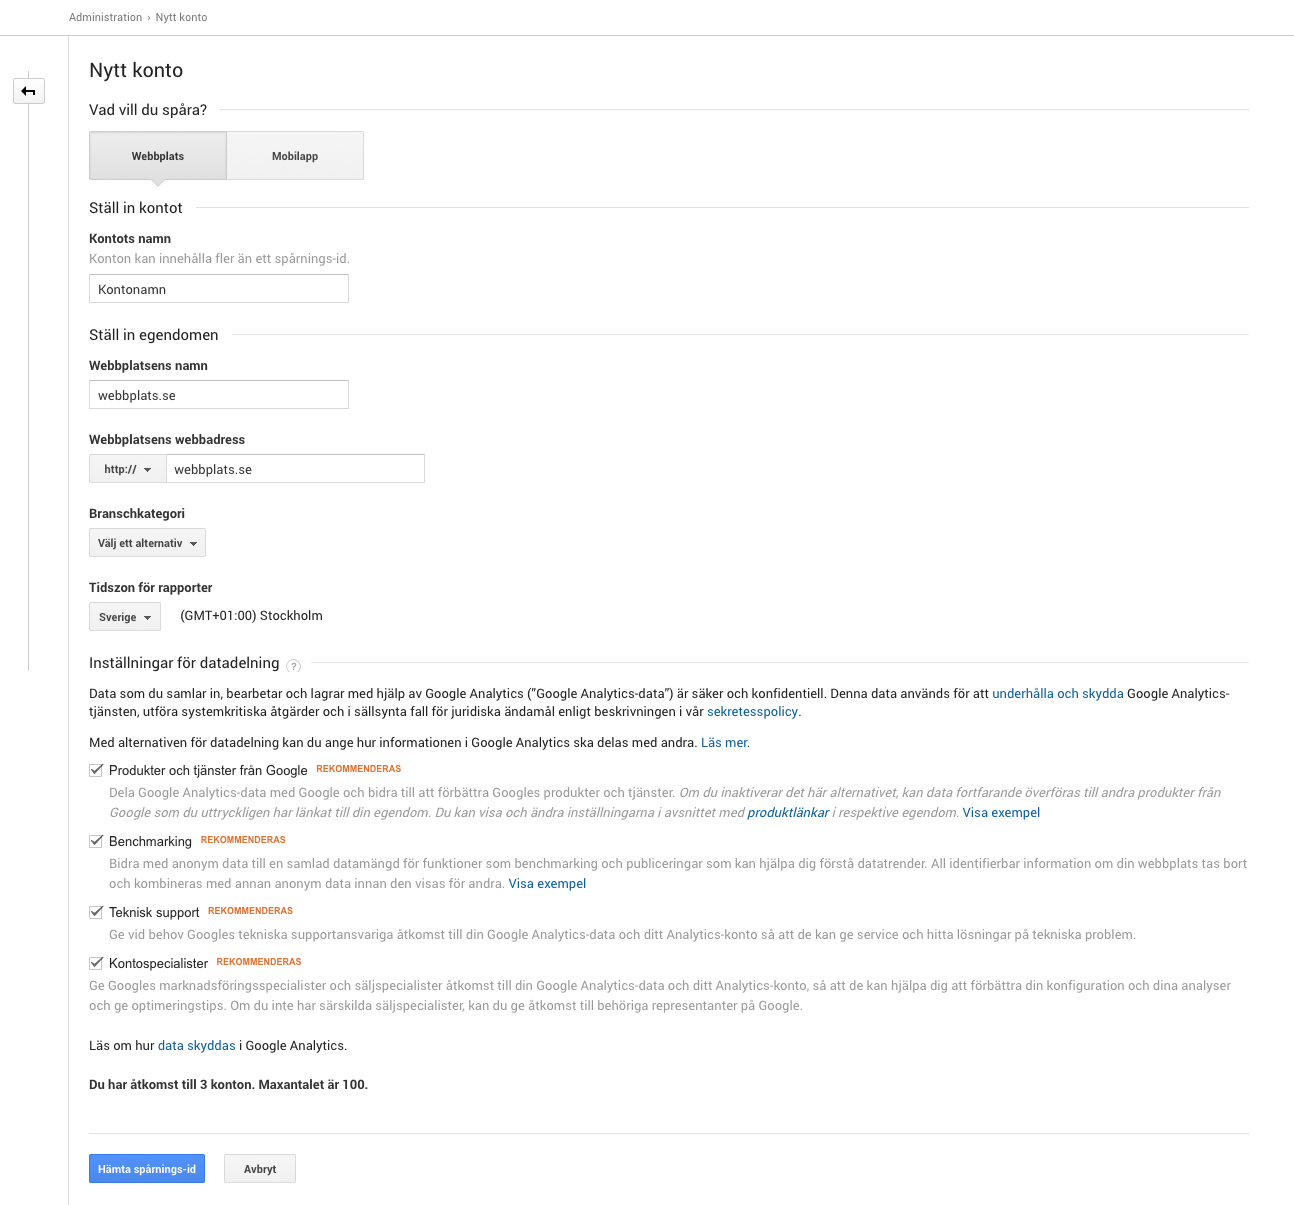The height and width of the screenshot is (1205, 1294).
Task: Click help icon beside Inställningar för datadelning
Action: 293,665
